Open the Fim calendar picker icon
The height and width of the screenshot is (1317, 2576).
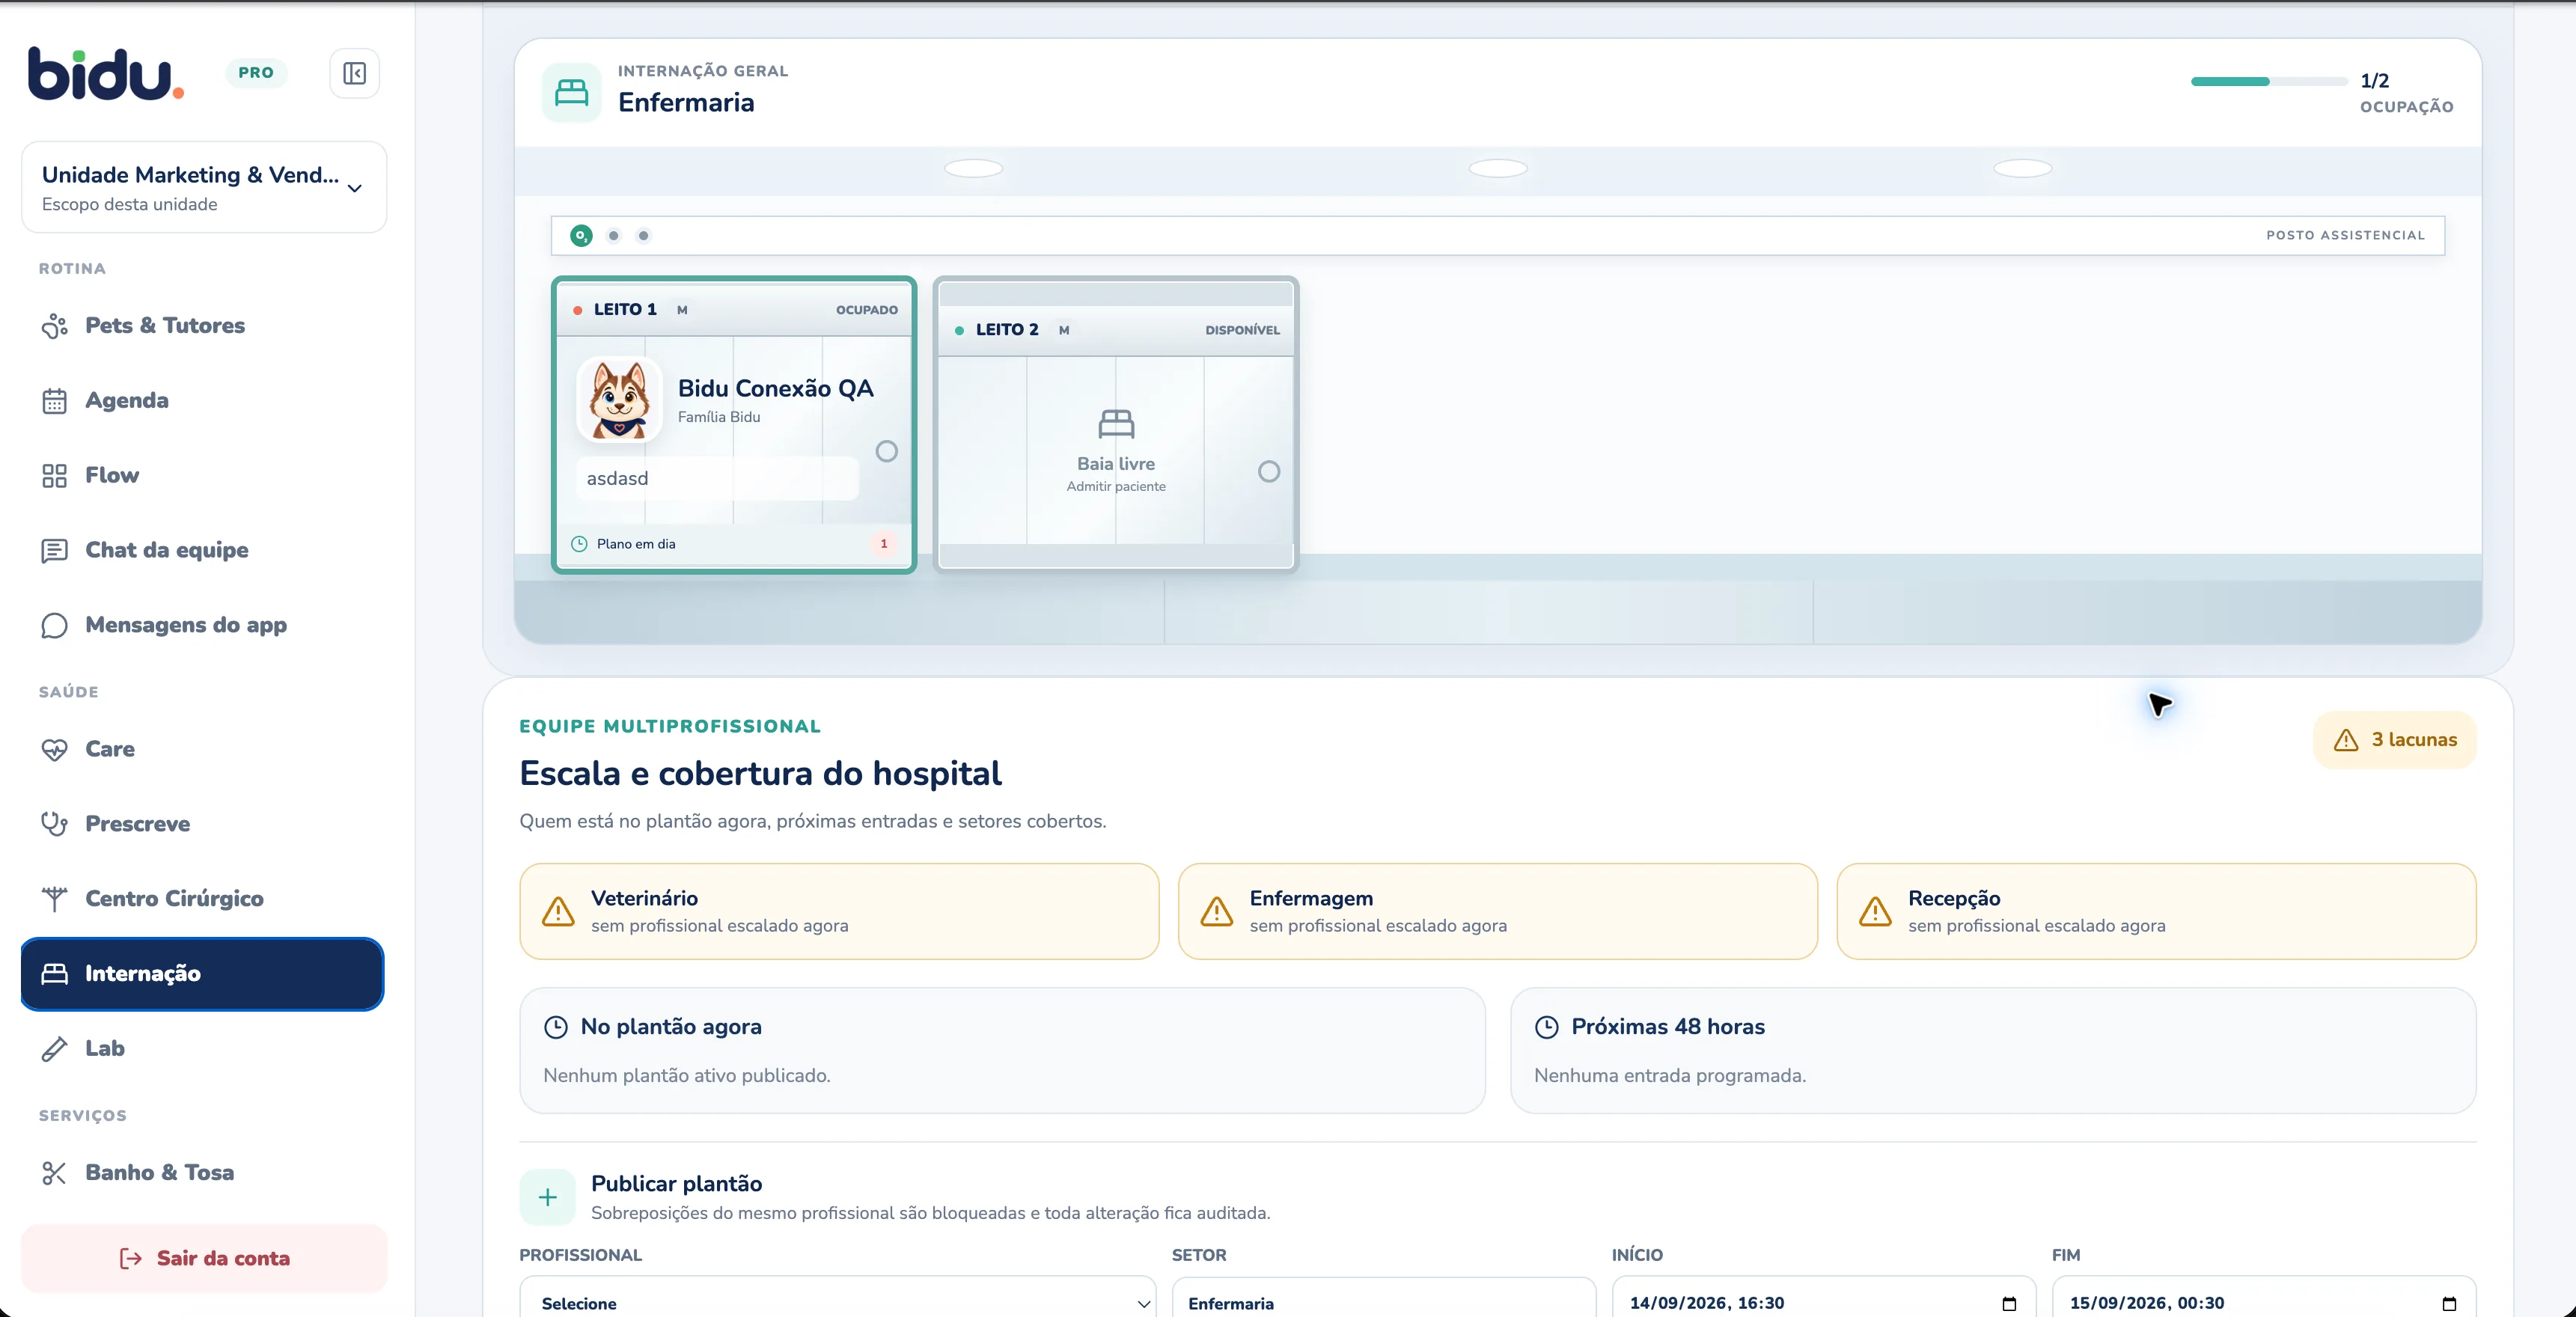pos(2449,1303)
